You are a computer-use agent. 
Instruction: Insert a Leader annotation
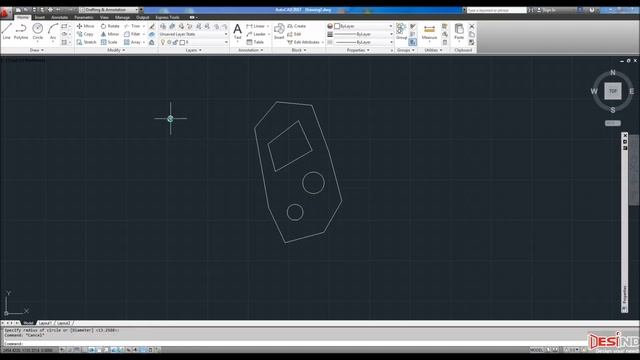256,34
